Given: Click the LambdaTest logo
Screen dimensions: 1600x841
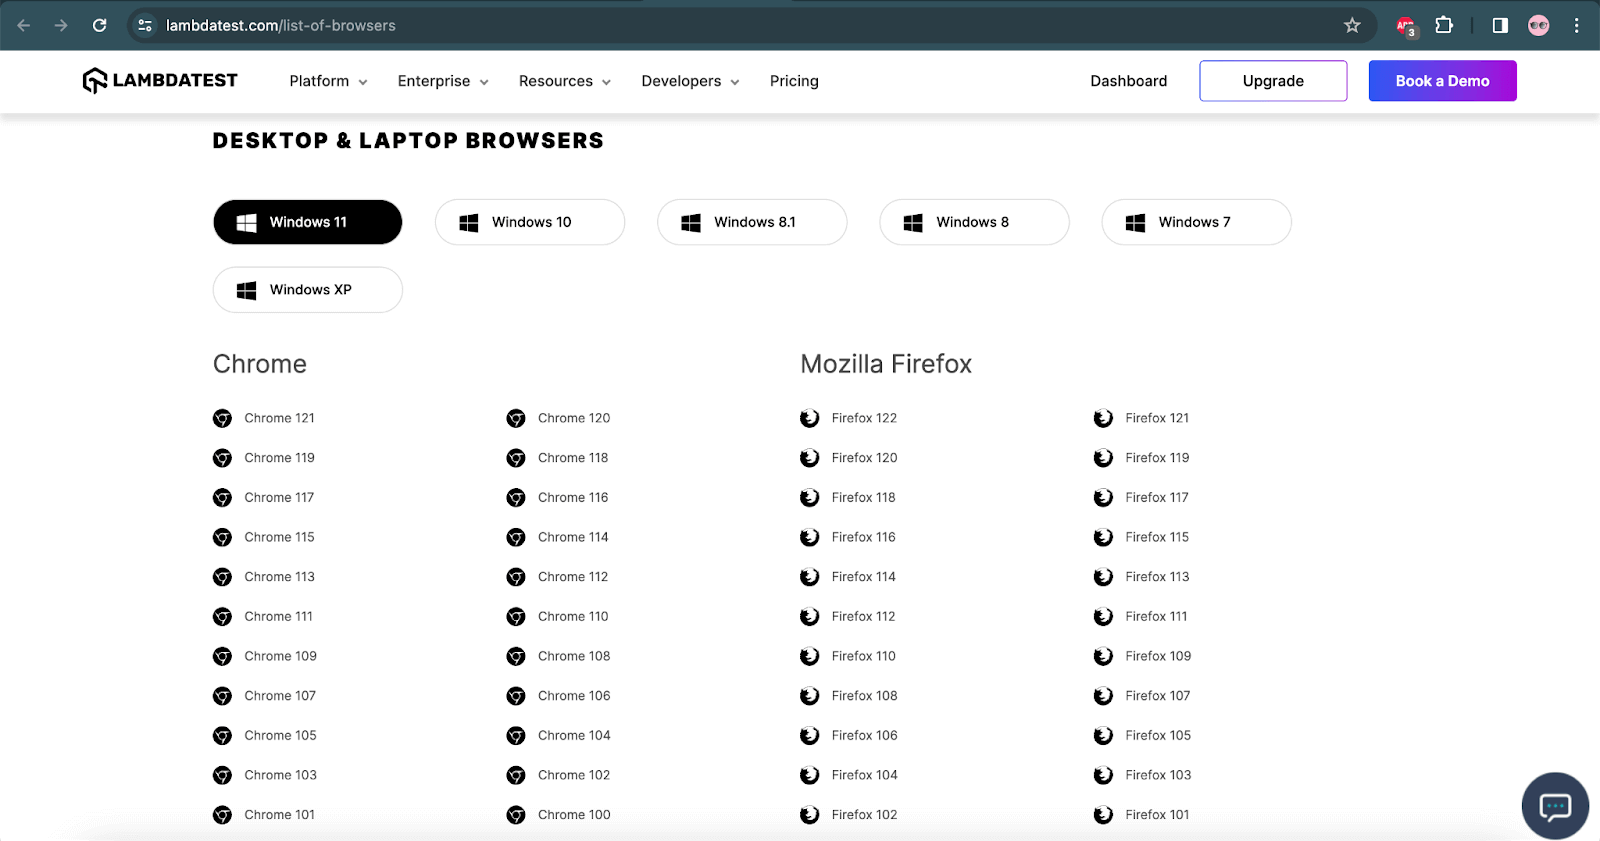Looking at the screenshot, I should pyautogui.click(x=160, y=80).
